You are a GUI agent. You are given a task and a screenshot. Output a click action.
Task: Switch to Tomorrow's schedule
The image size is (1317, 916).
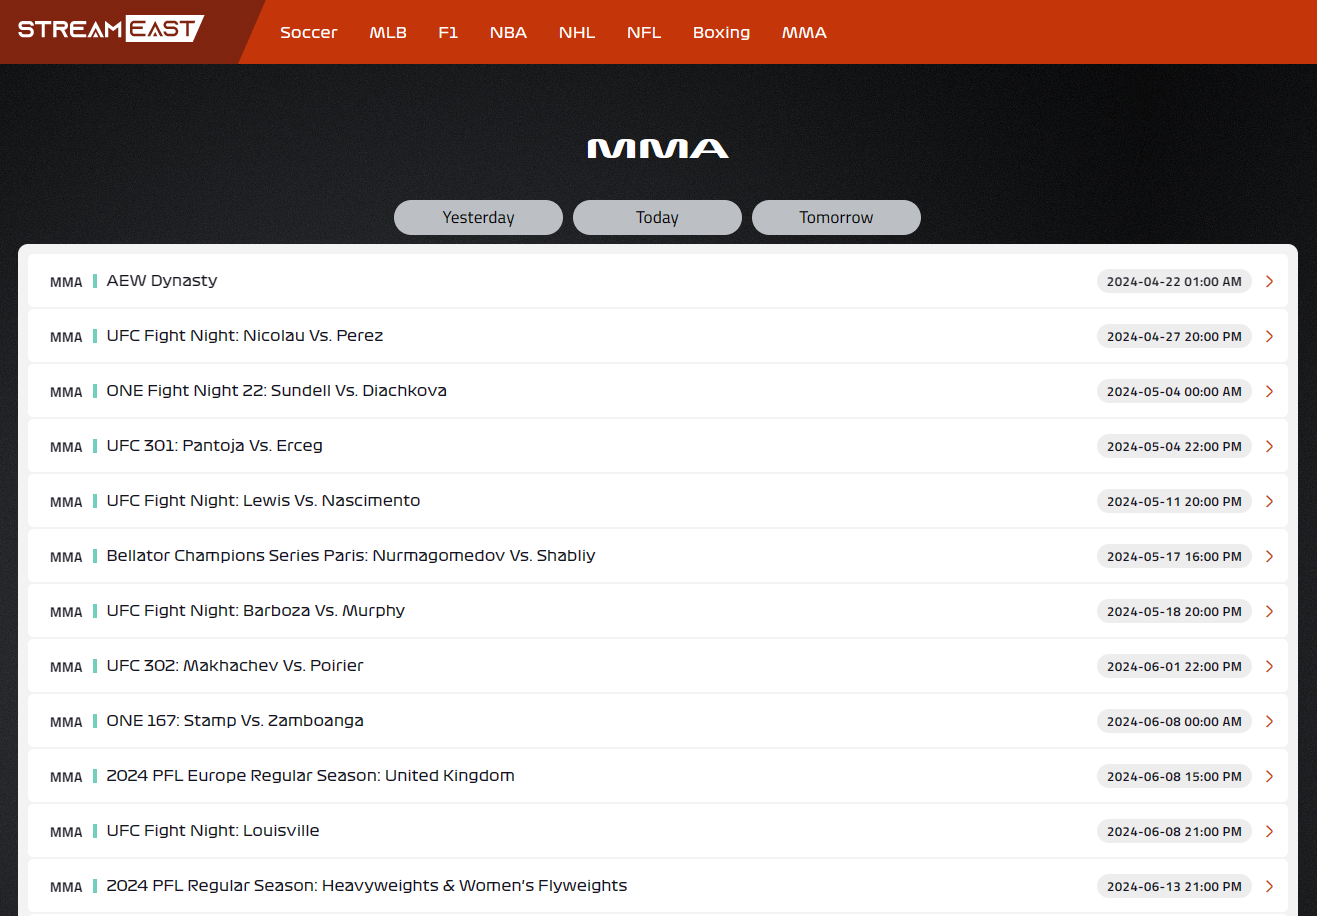(836, 218)
